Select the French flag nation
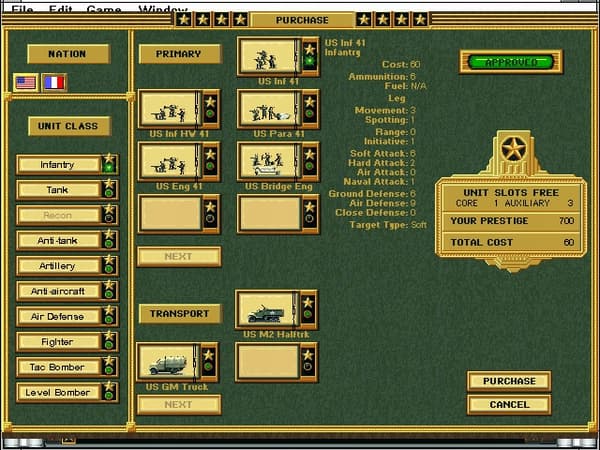Viewport: 600px width, 450px height. click(54, 83)
